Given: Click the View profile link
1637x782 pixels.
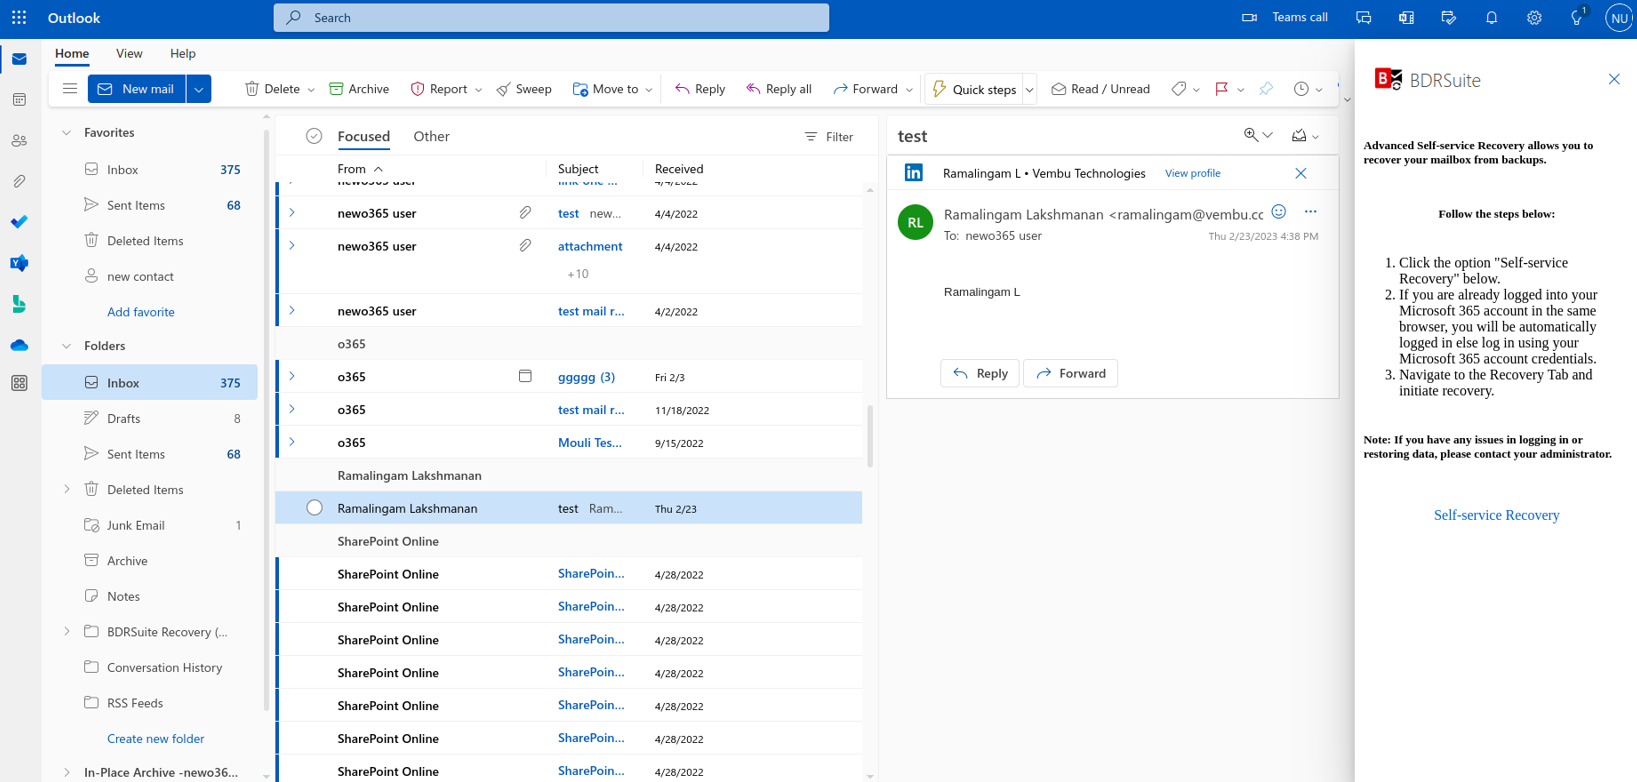Looking at the screenshot, I should tap(1193, 173).
